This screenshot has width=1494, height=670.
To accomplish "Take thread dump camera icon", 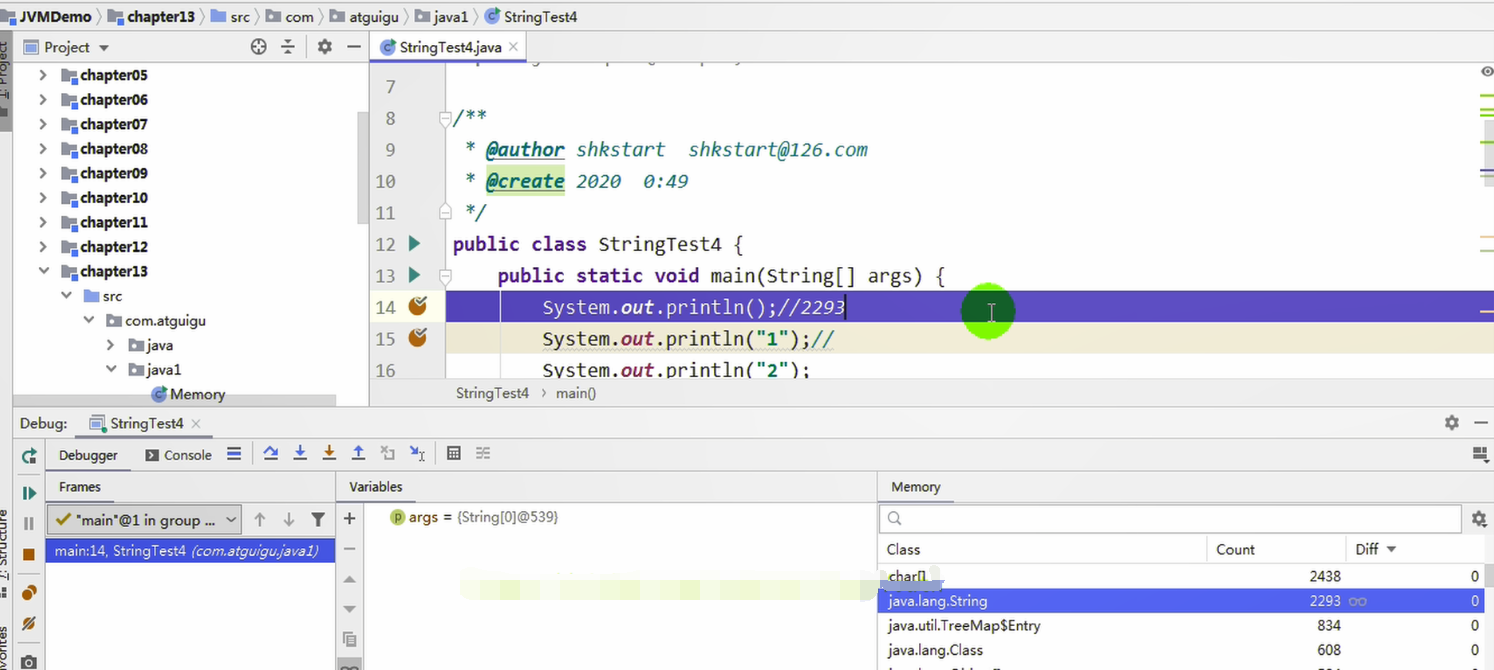I will coord(29,661).
